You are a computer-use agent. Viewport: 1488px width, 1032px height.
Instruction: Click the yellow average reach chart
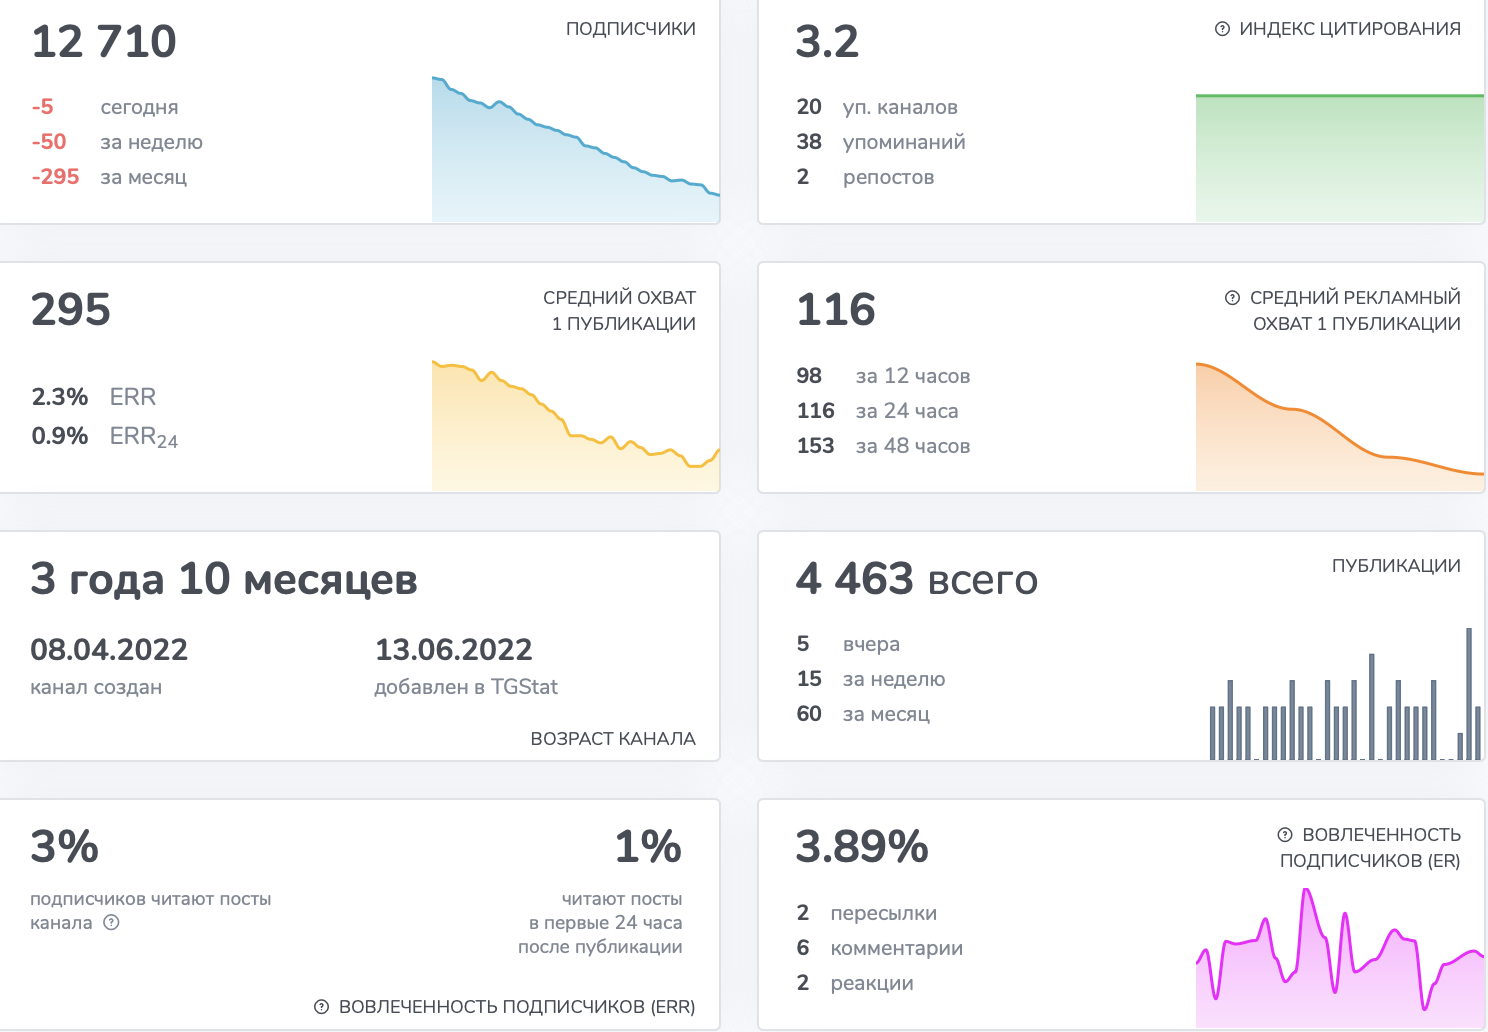pyautogui.click(x=576, y=425)
